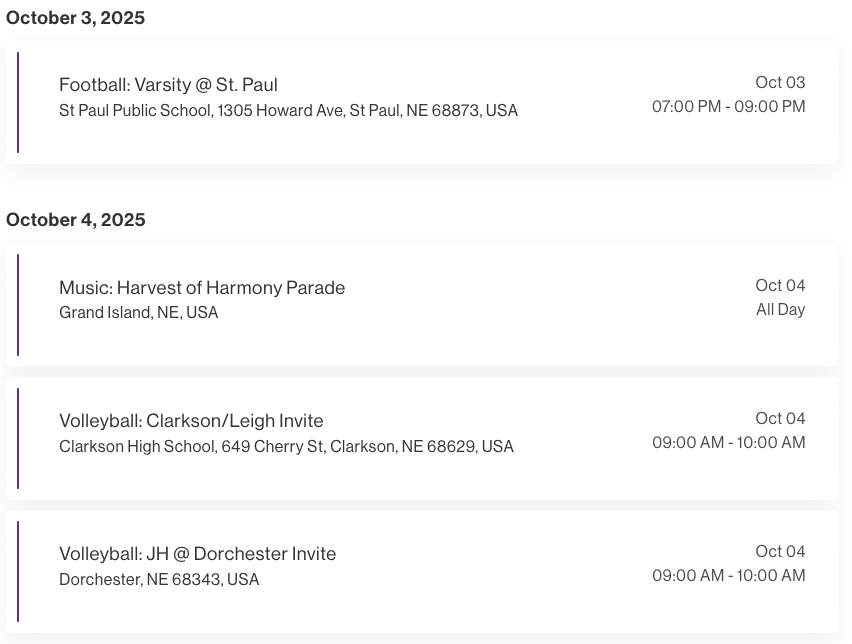Click the Dorchester, NE 68343 location
This screenshot has height=644, width=852.
159,580
